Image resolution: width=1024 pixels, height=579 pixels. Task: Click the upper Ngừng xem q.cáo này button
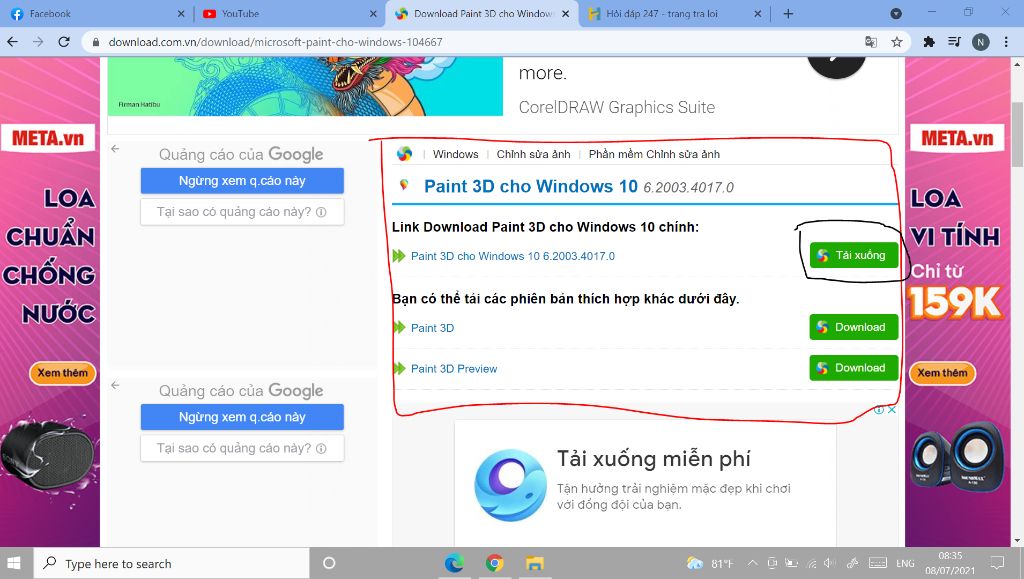pos(242,181)
